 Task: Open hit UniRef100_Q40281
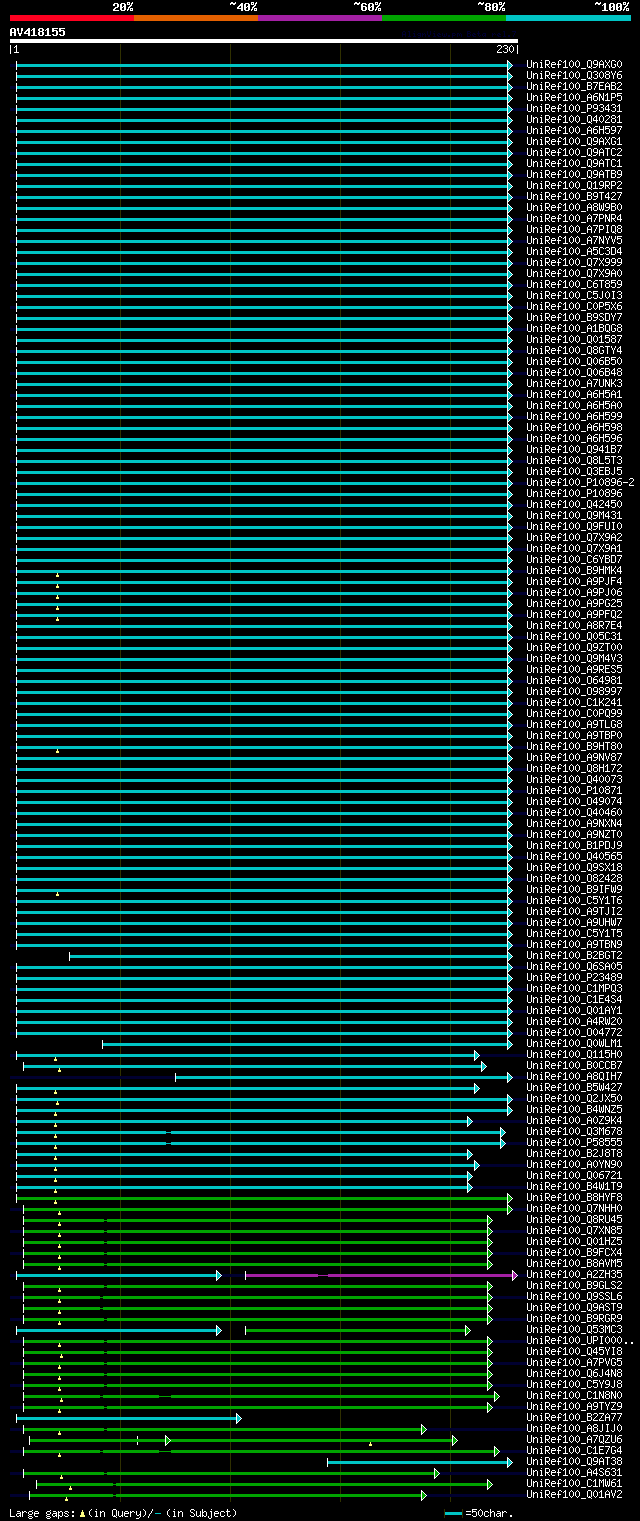click(x=574, y=120)
